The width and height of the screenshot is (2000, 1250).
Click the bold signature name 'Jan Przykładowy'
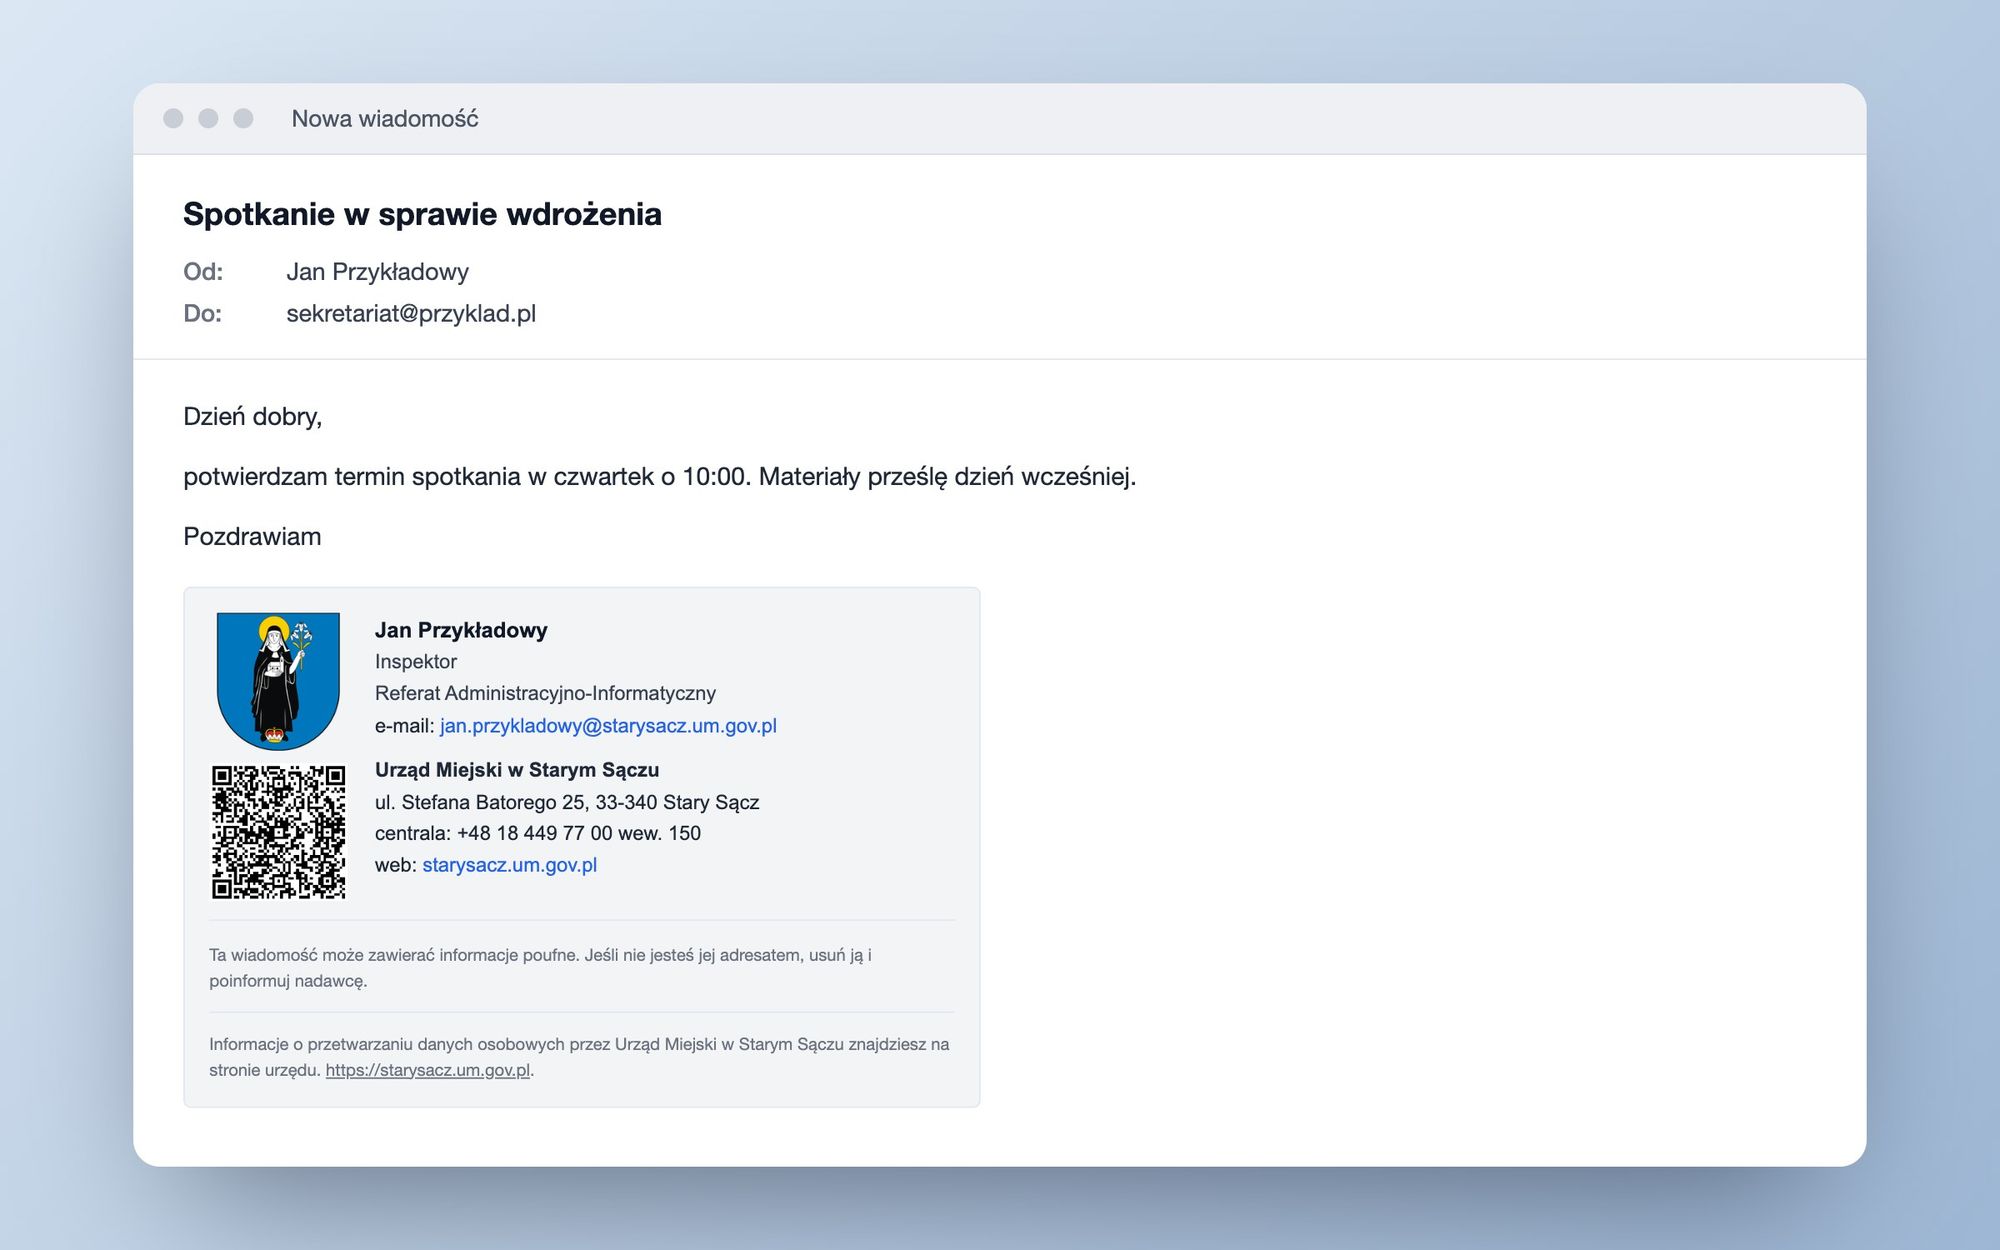461,630
